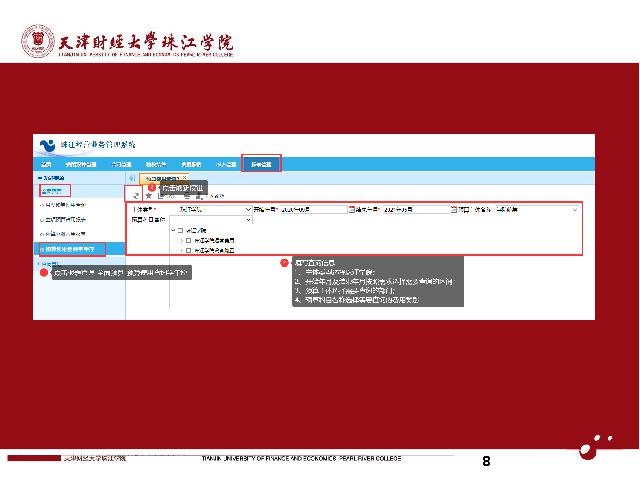The image size is (640, 480).
Task: Check the first child department checkbox
Action: (188, 241)
